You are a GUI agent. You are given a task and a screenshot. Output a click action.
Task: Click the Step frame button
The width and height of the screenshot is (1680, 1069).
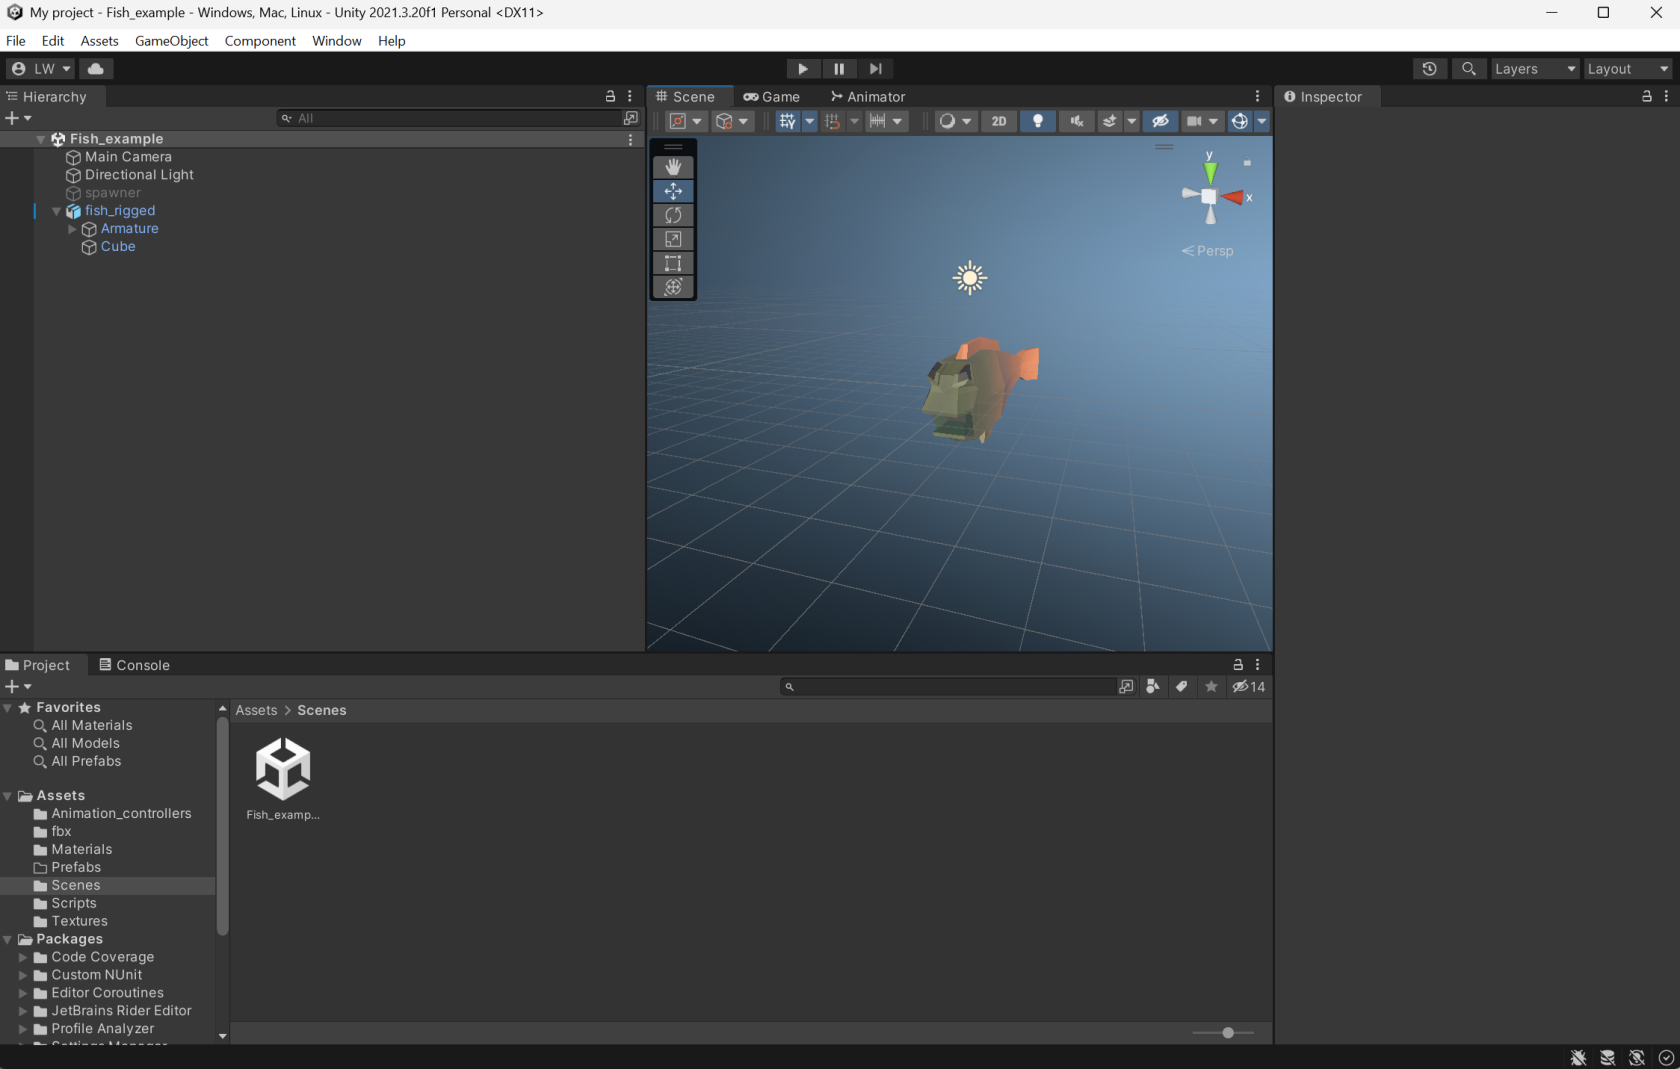tap(875, 69)
